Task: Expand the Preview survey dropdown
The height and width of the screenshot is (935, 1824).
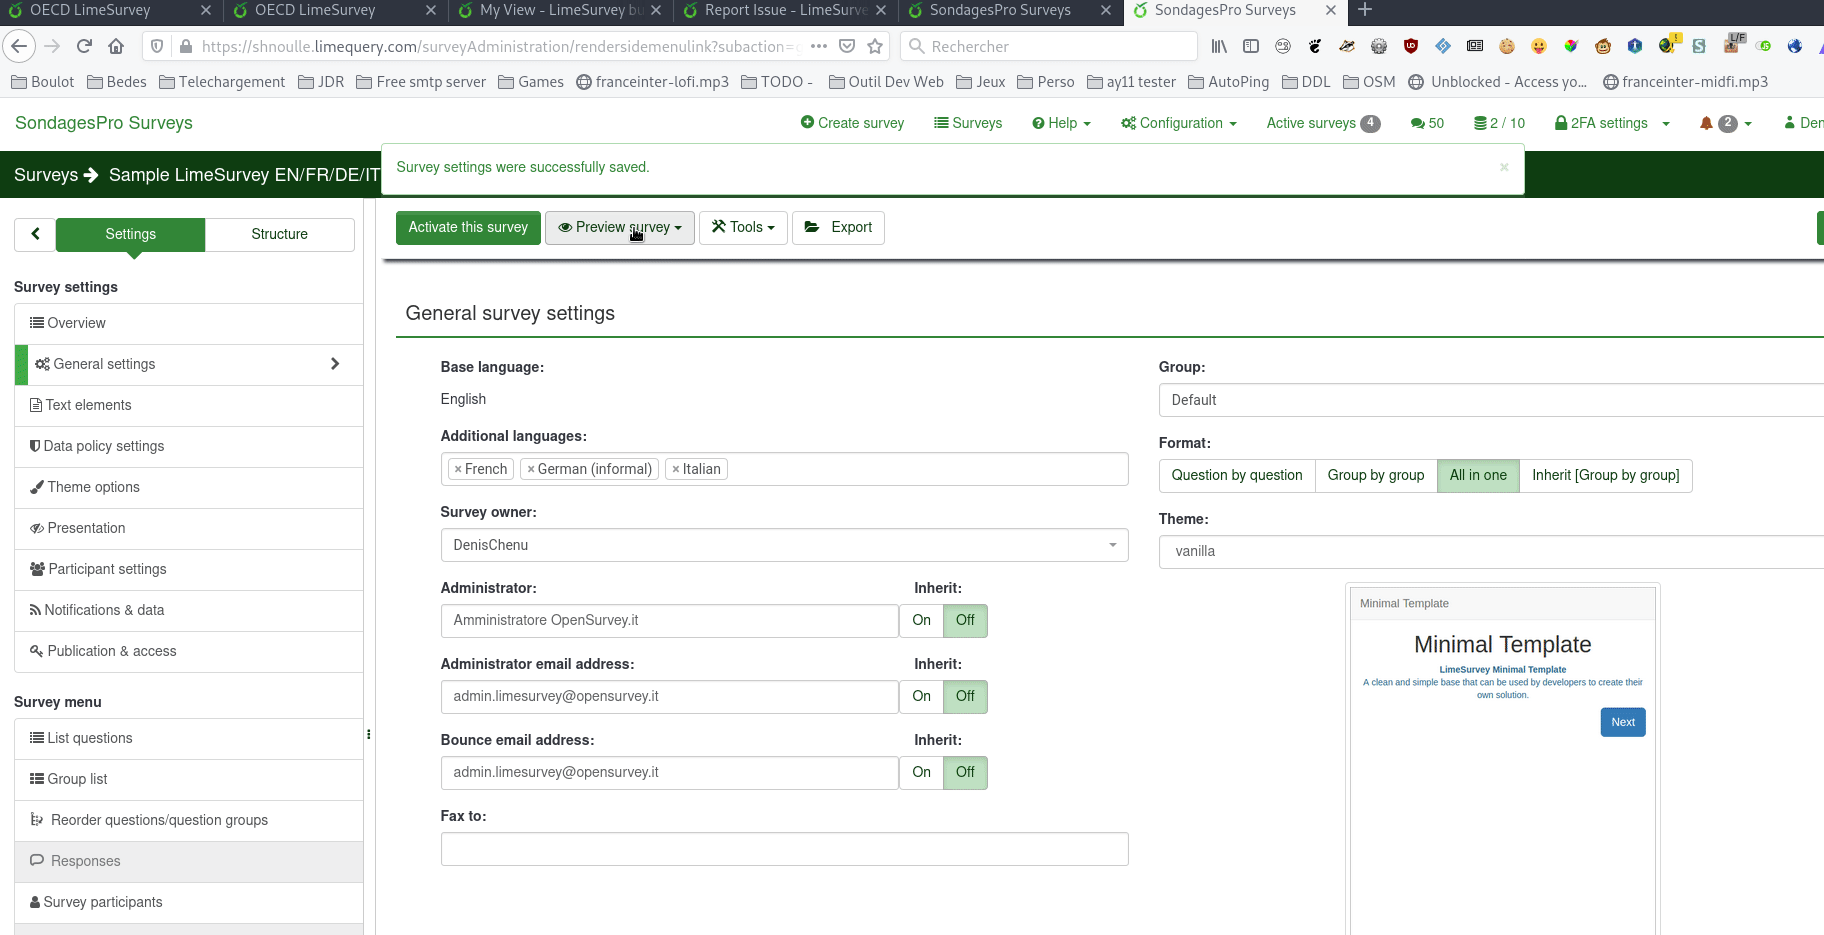Action: pyautogui.click(x=619, y=227)
